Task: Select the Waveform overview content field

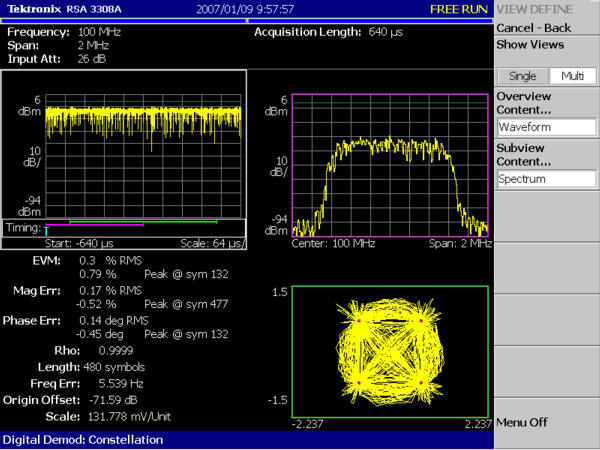Action: (x=546, y=128)
